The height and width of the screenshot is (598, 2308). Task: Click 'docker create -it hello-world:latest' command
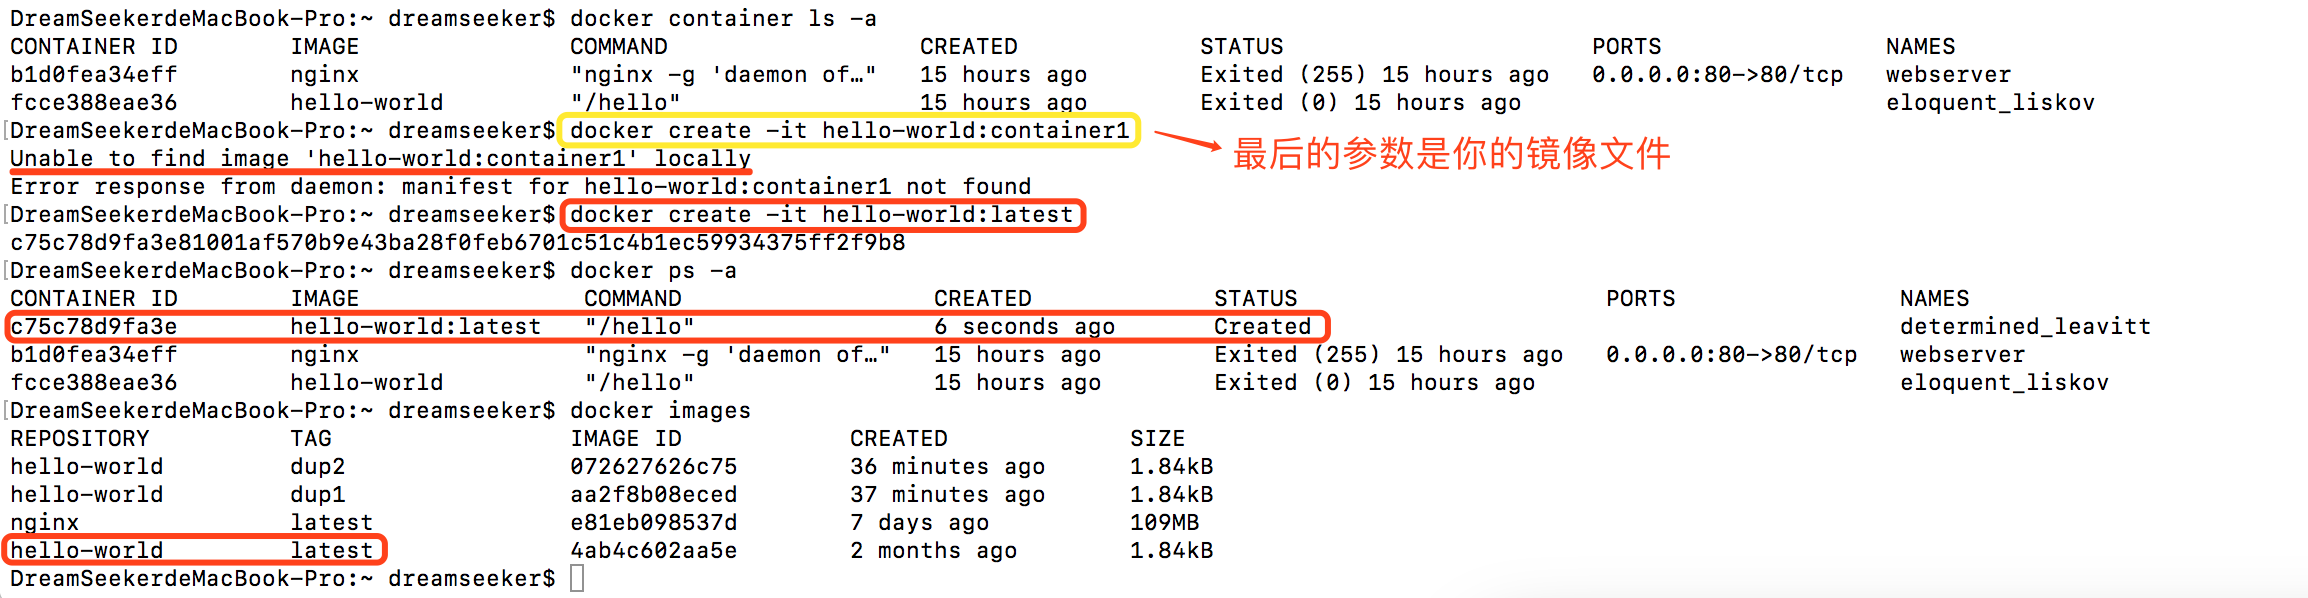[x=821, y=214]
